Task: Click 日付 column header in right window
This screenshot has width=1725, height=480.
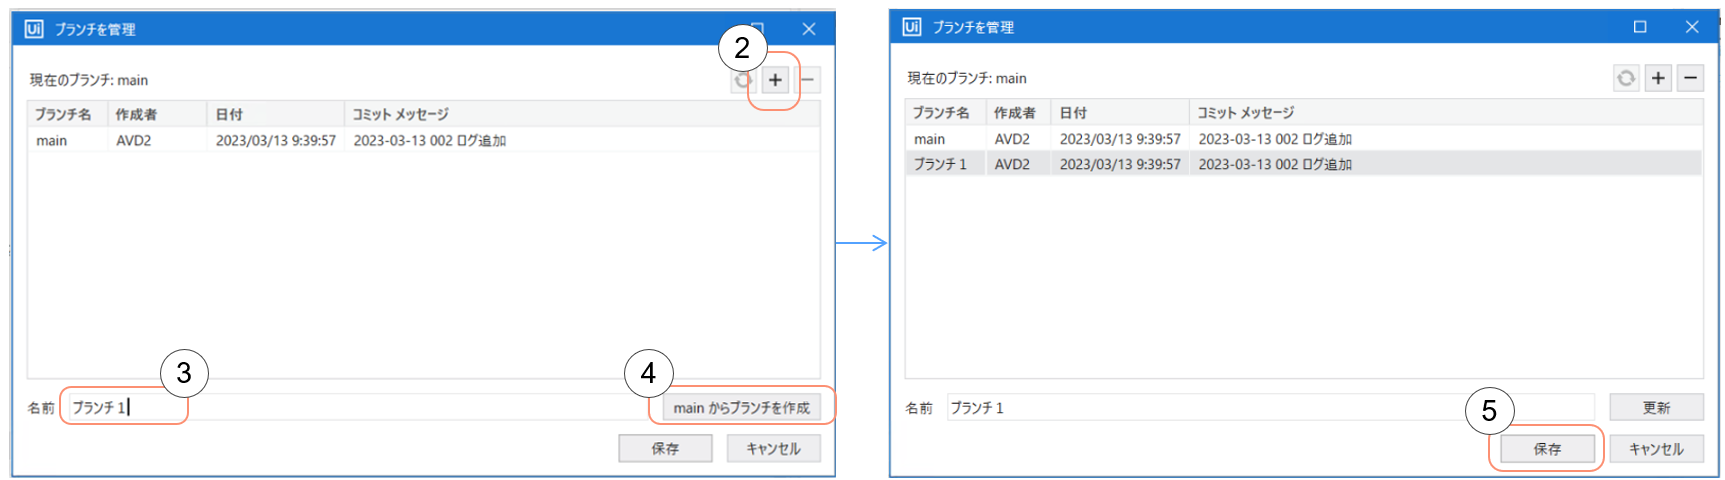Action: 1120,112
